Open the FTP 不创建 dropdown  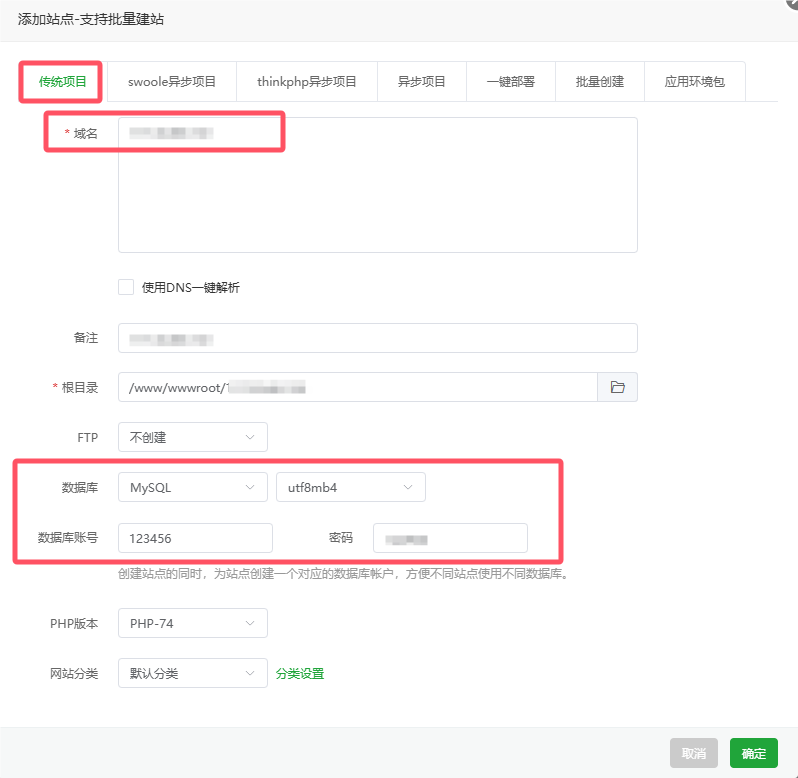192,437
